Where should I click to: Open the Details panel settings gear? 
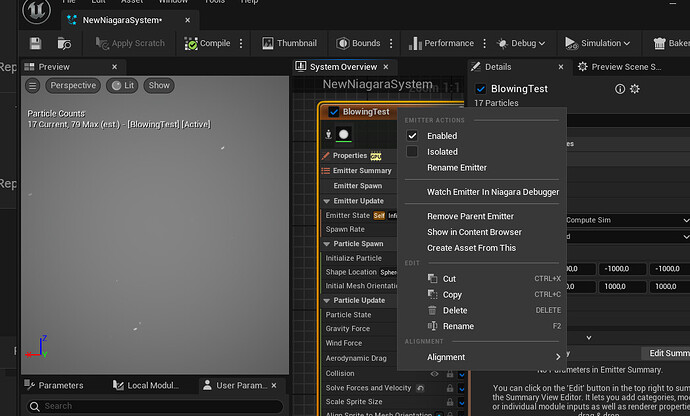click(x=635, y=89)
